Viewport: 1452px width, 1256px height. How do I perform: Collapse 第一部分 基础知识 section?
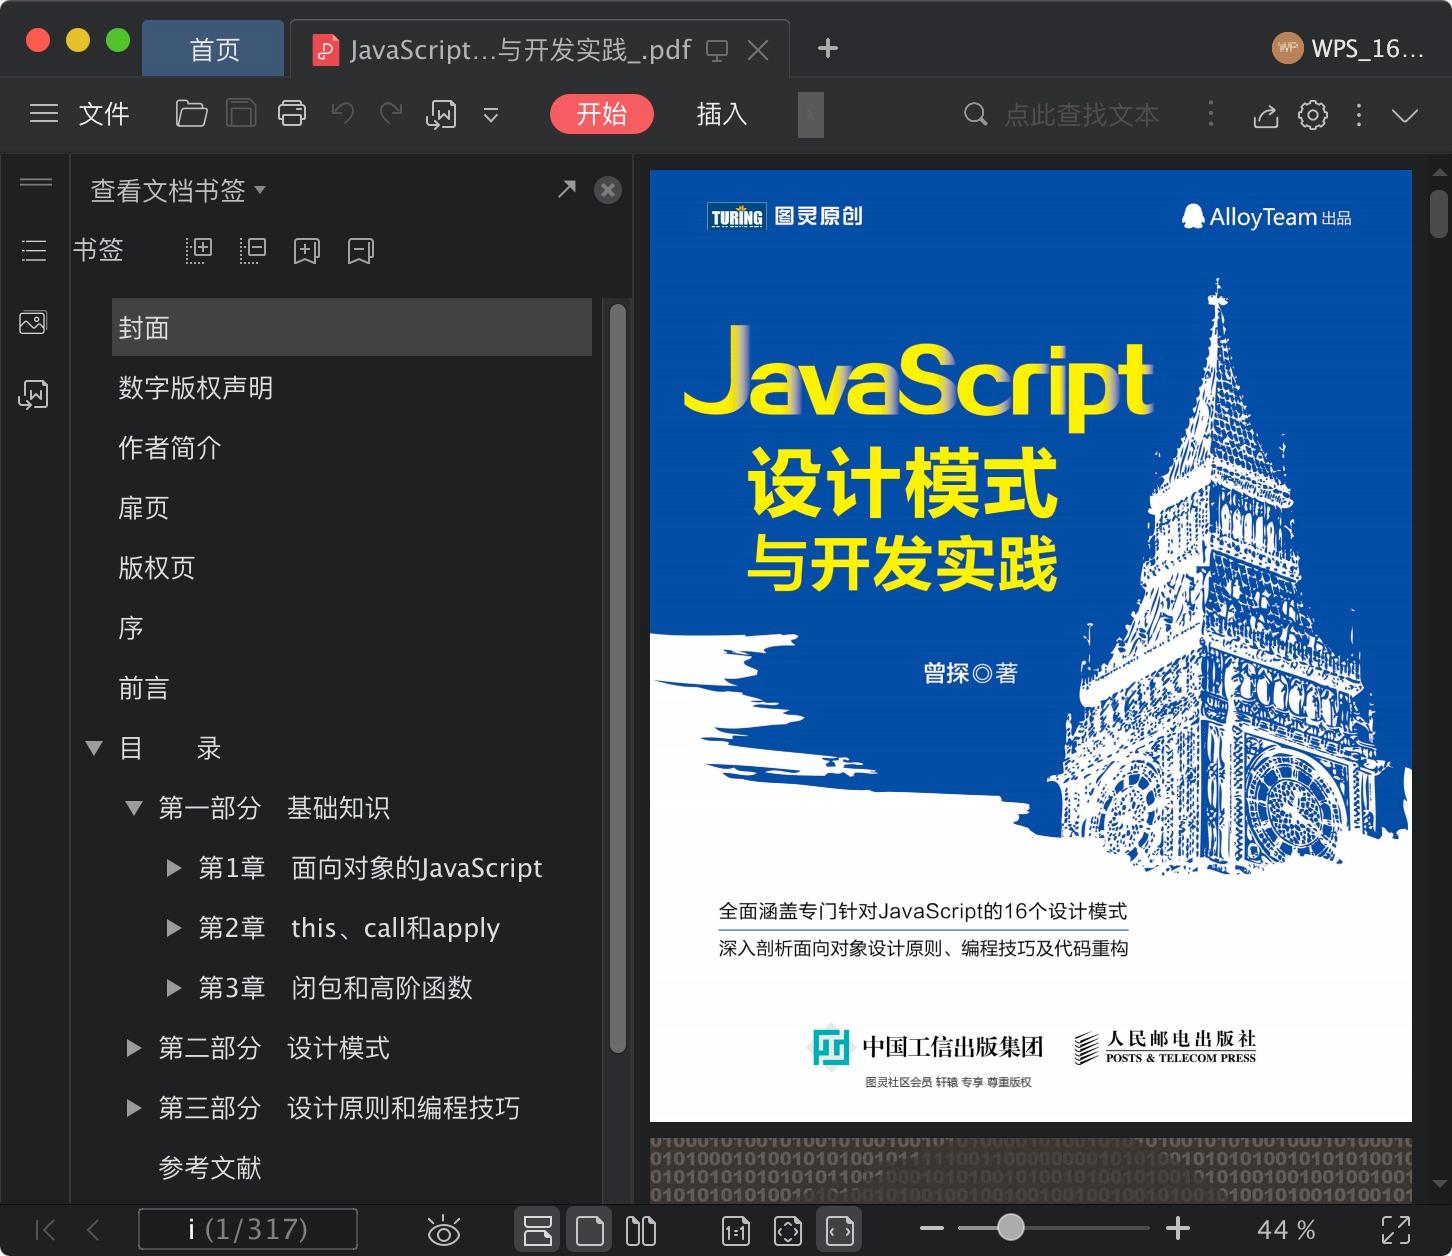tap(133, 807)
